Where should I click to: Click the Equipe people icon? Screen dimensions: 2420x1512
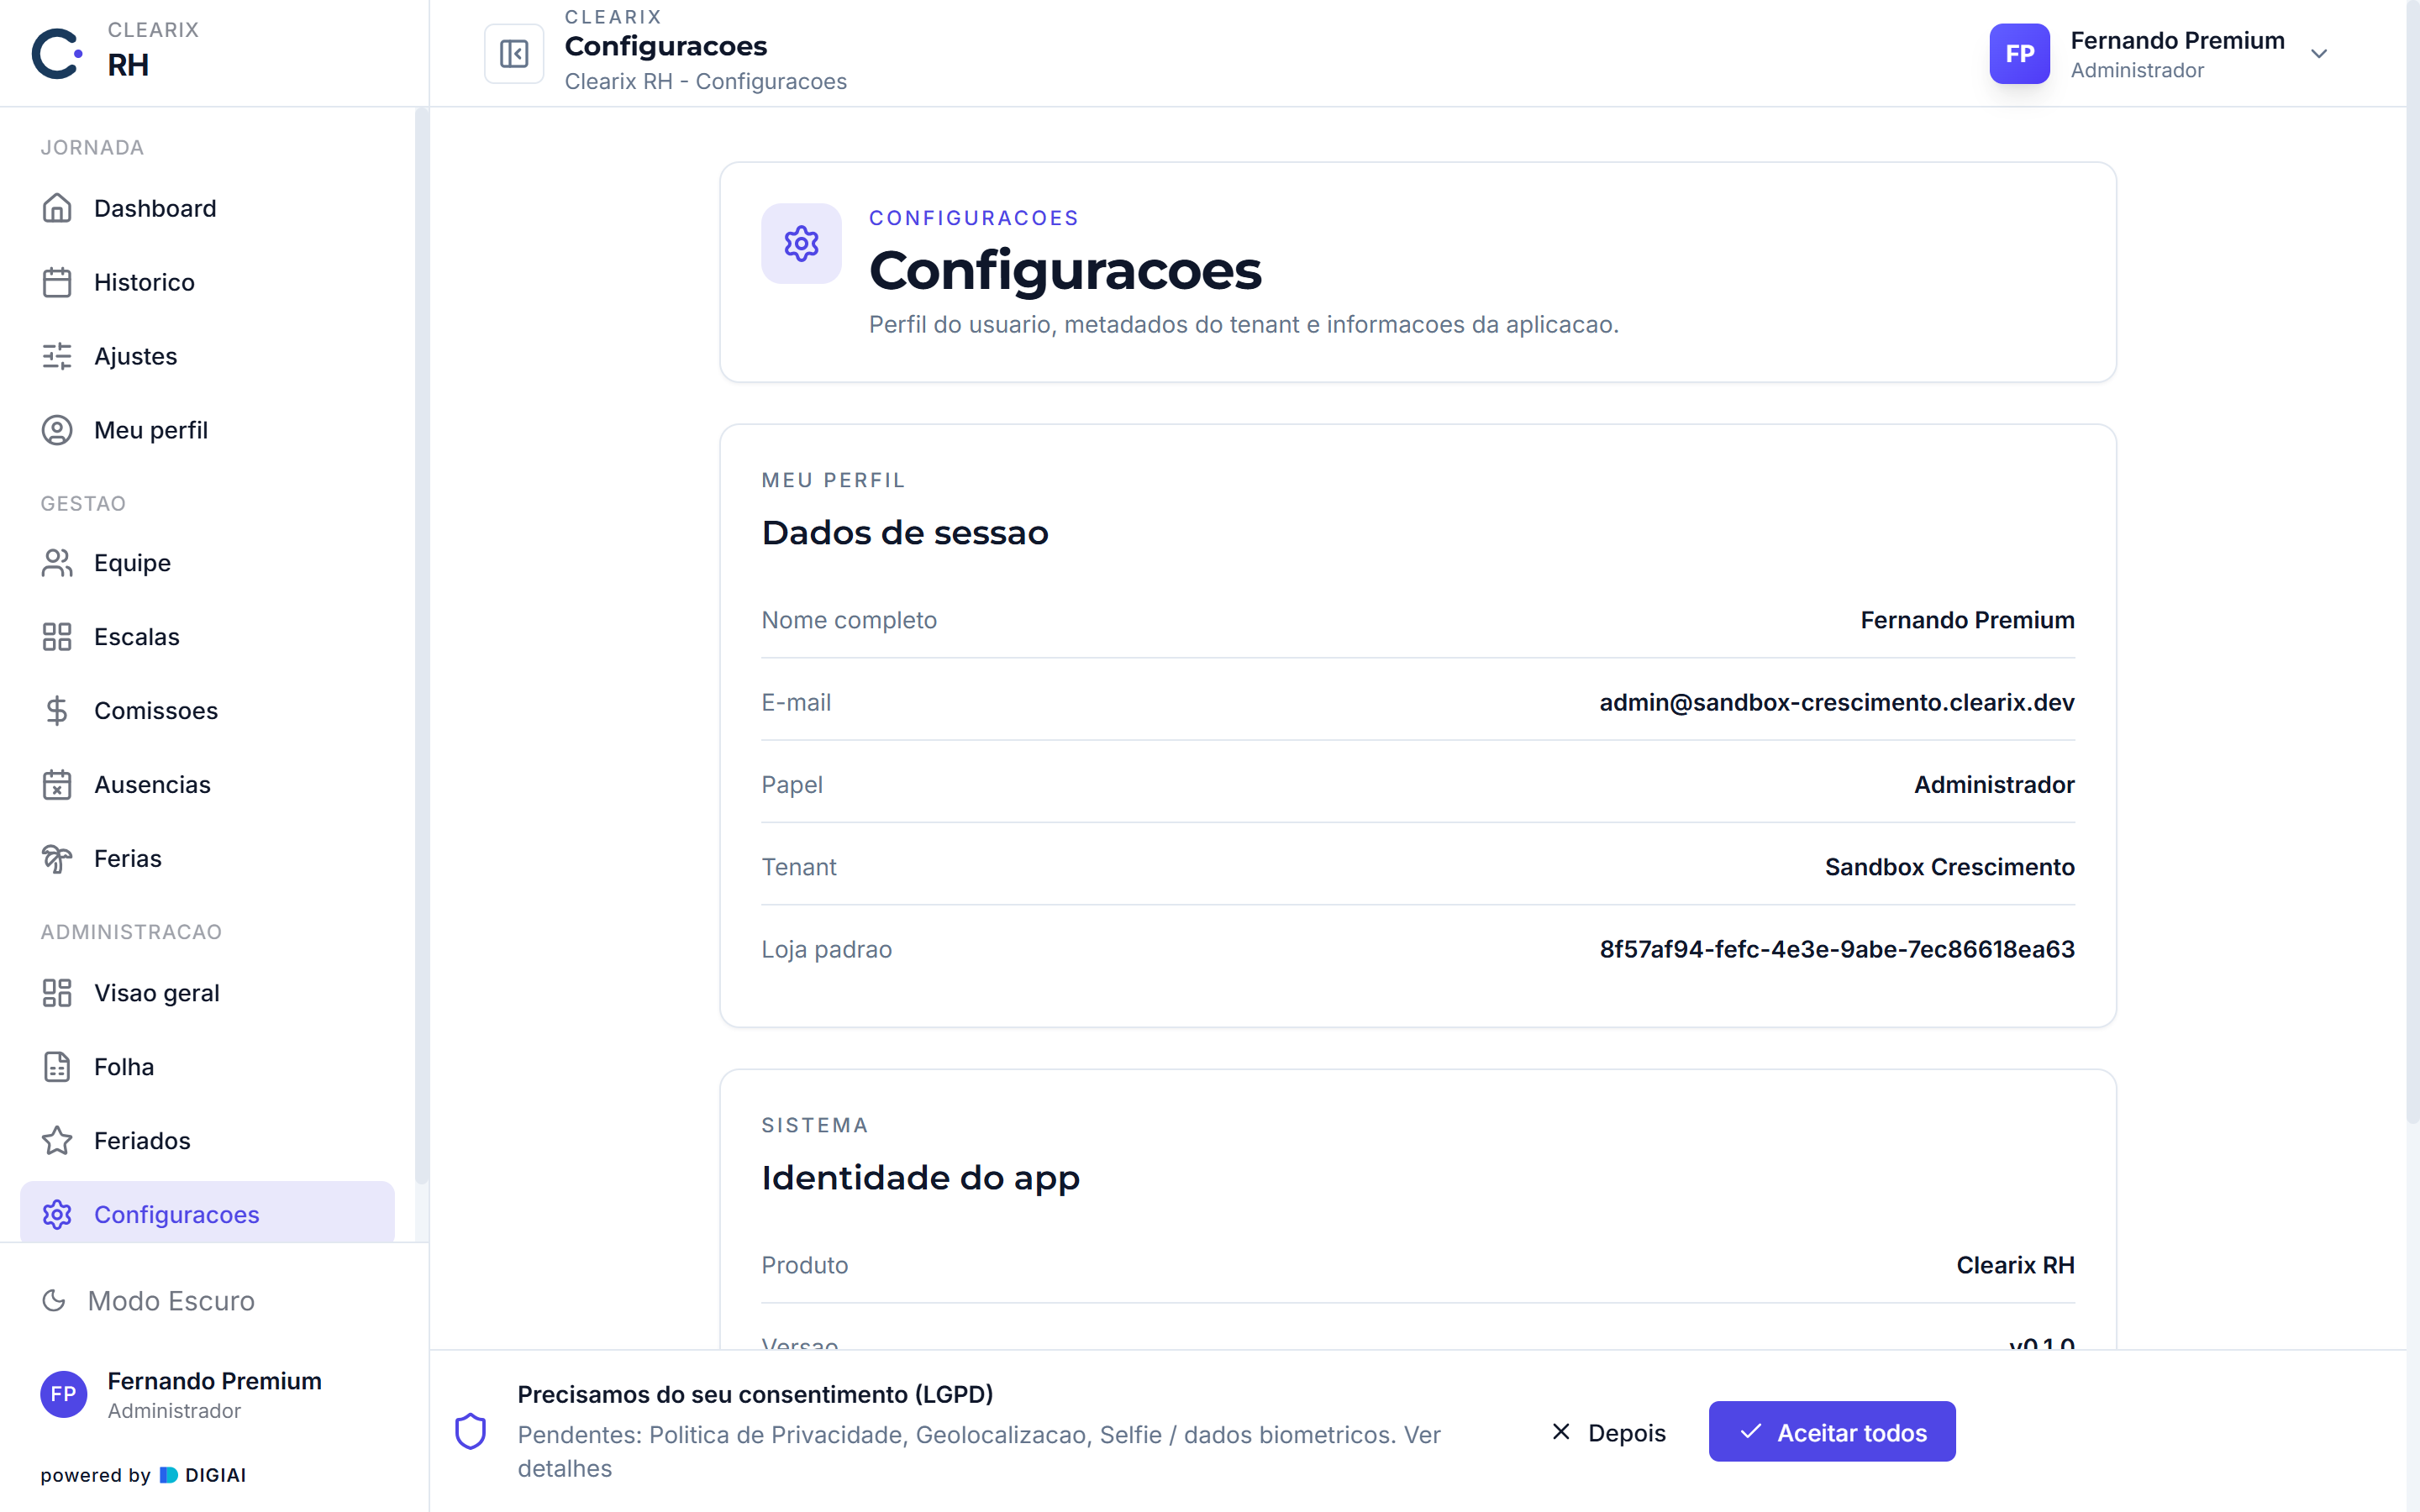click(x=57, y=563)
